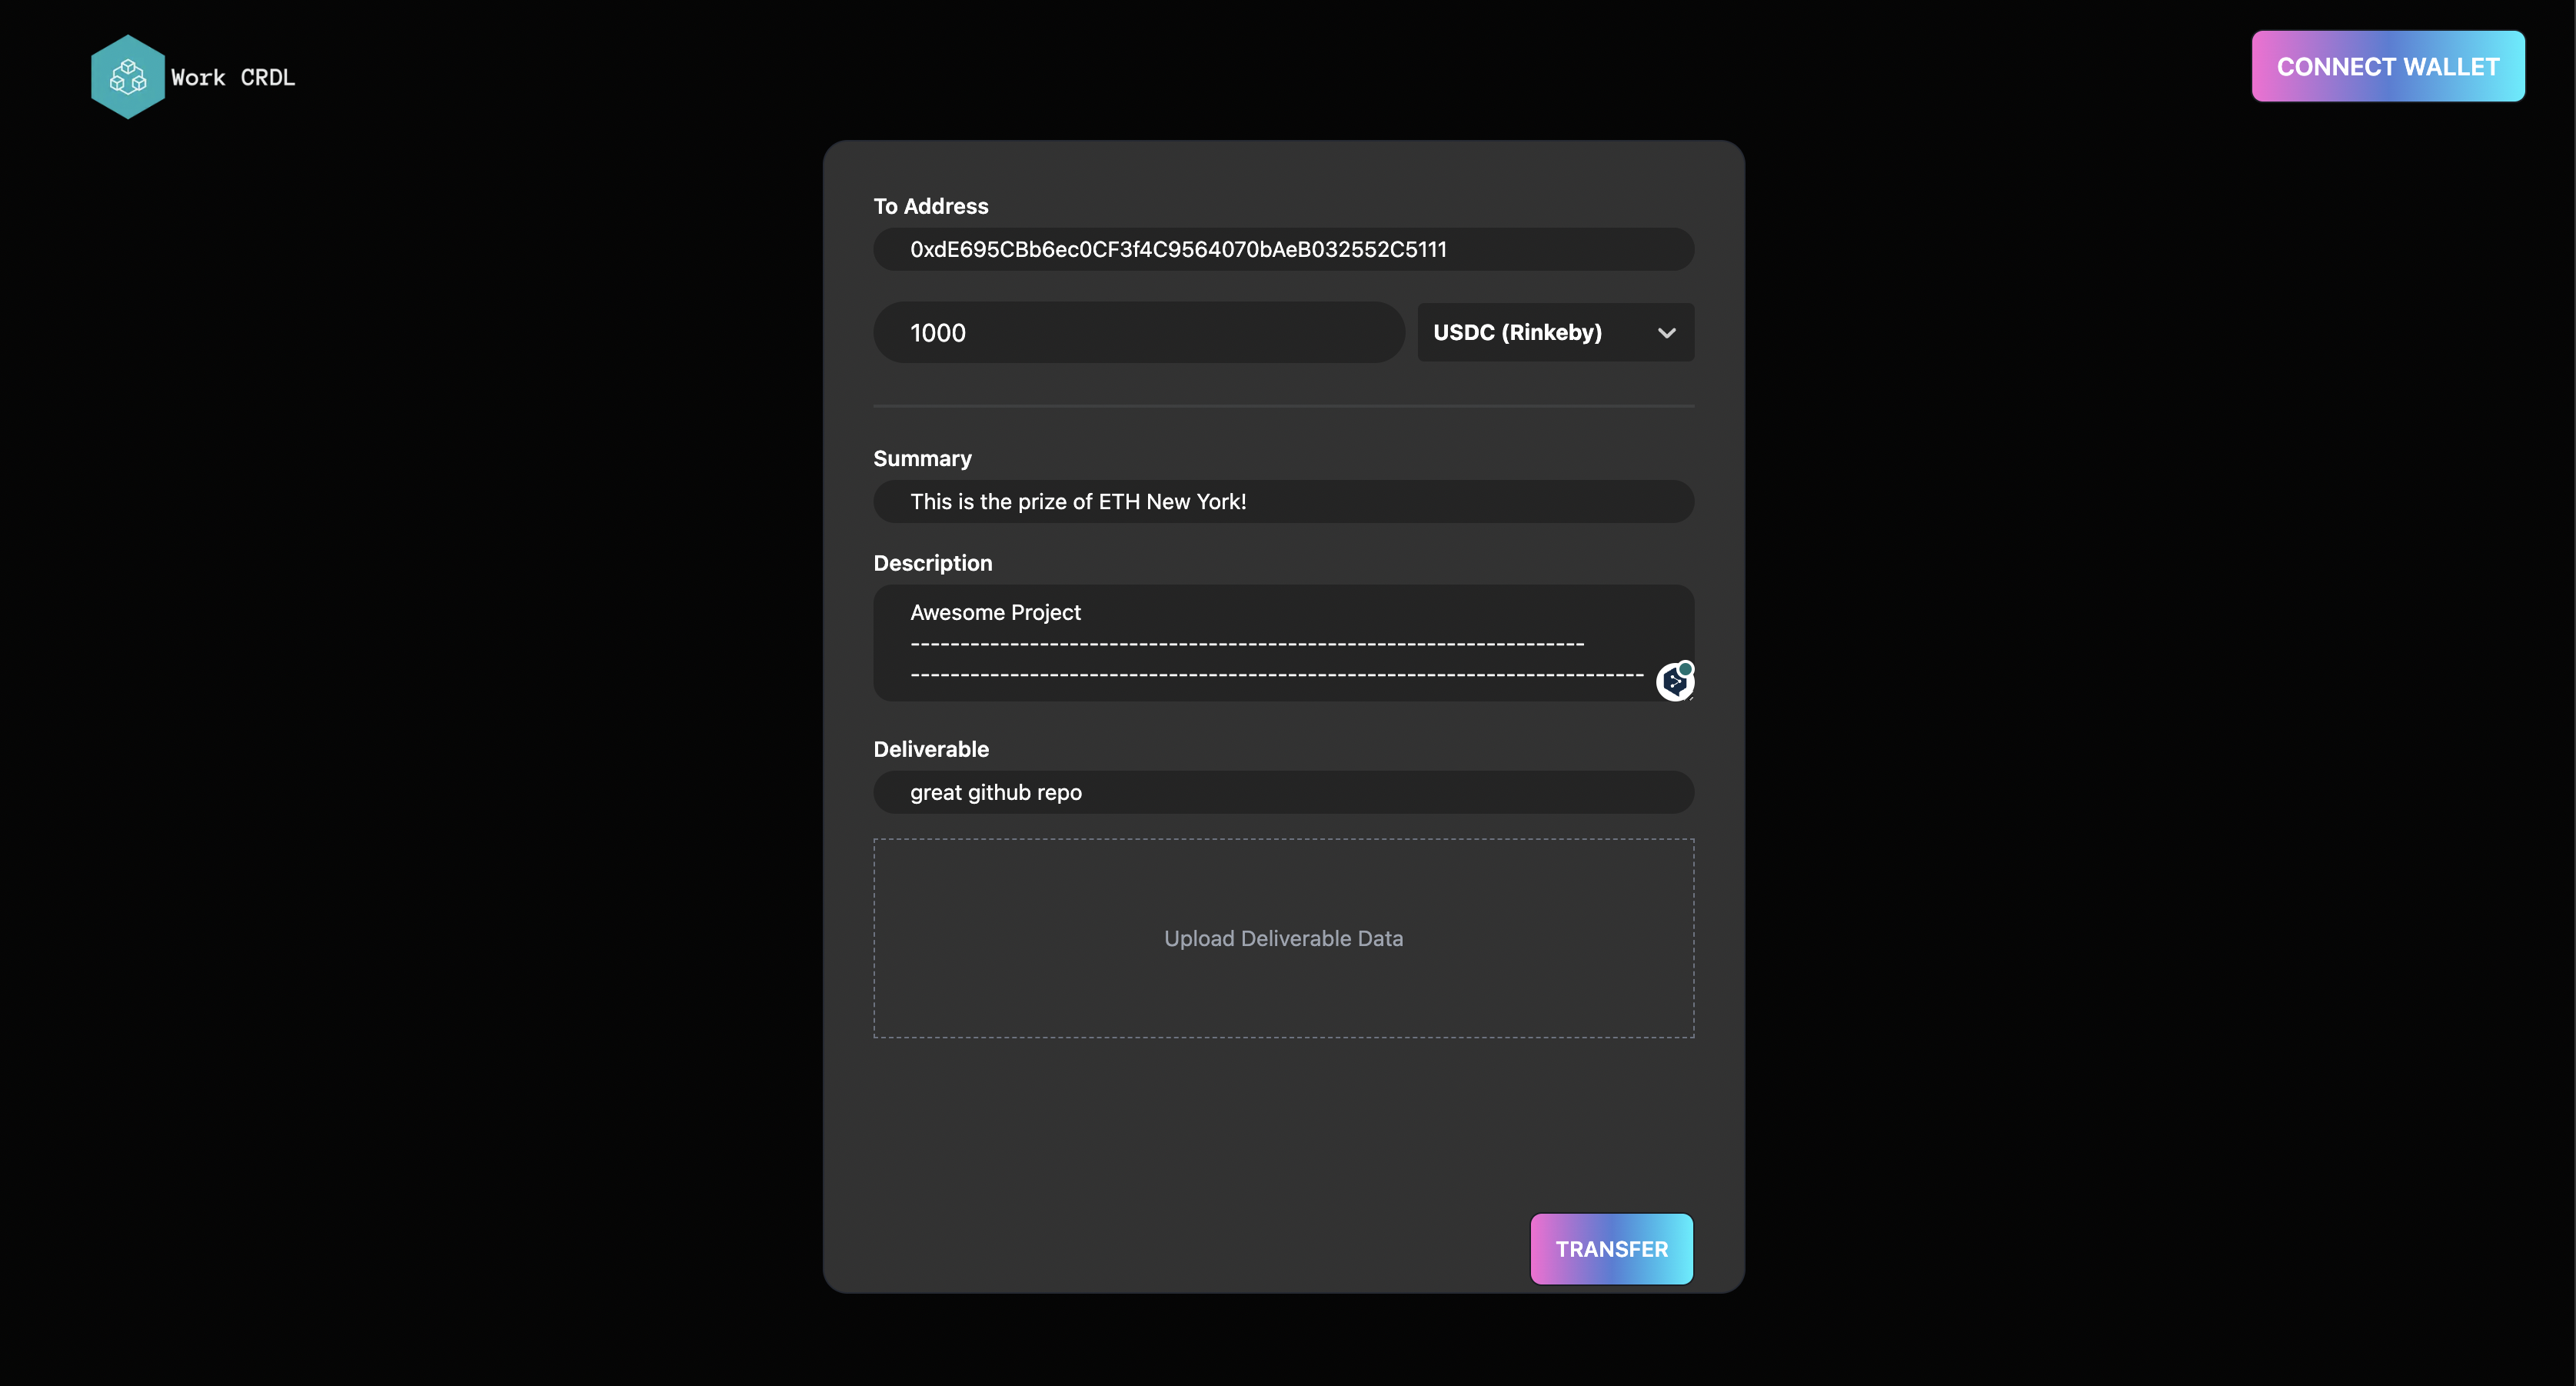Click the Description text area
This screenshot has height=1386, width=2576.
1283,642
